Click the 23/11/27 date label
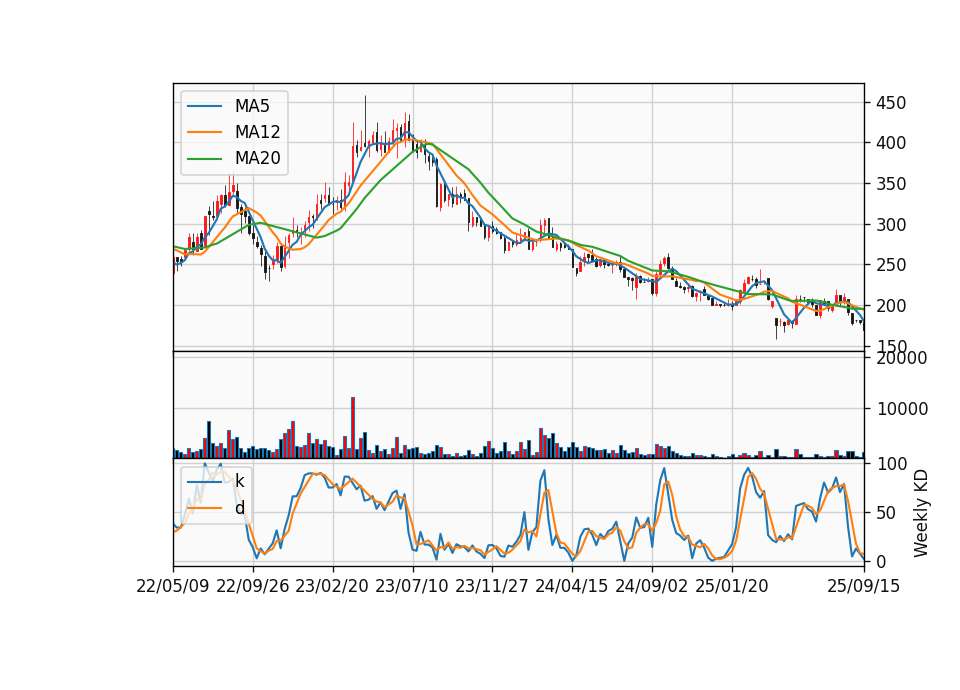The image size is (960, 690). [x=492, y=586]
